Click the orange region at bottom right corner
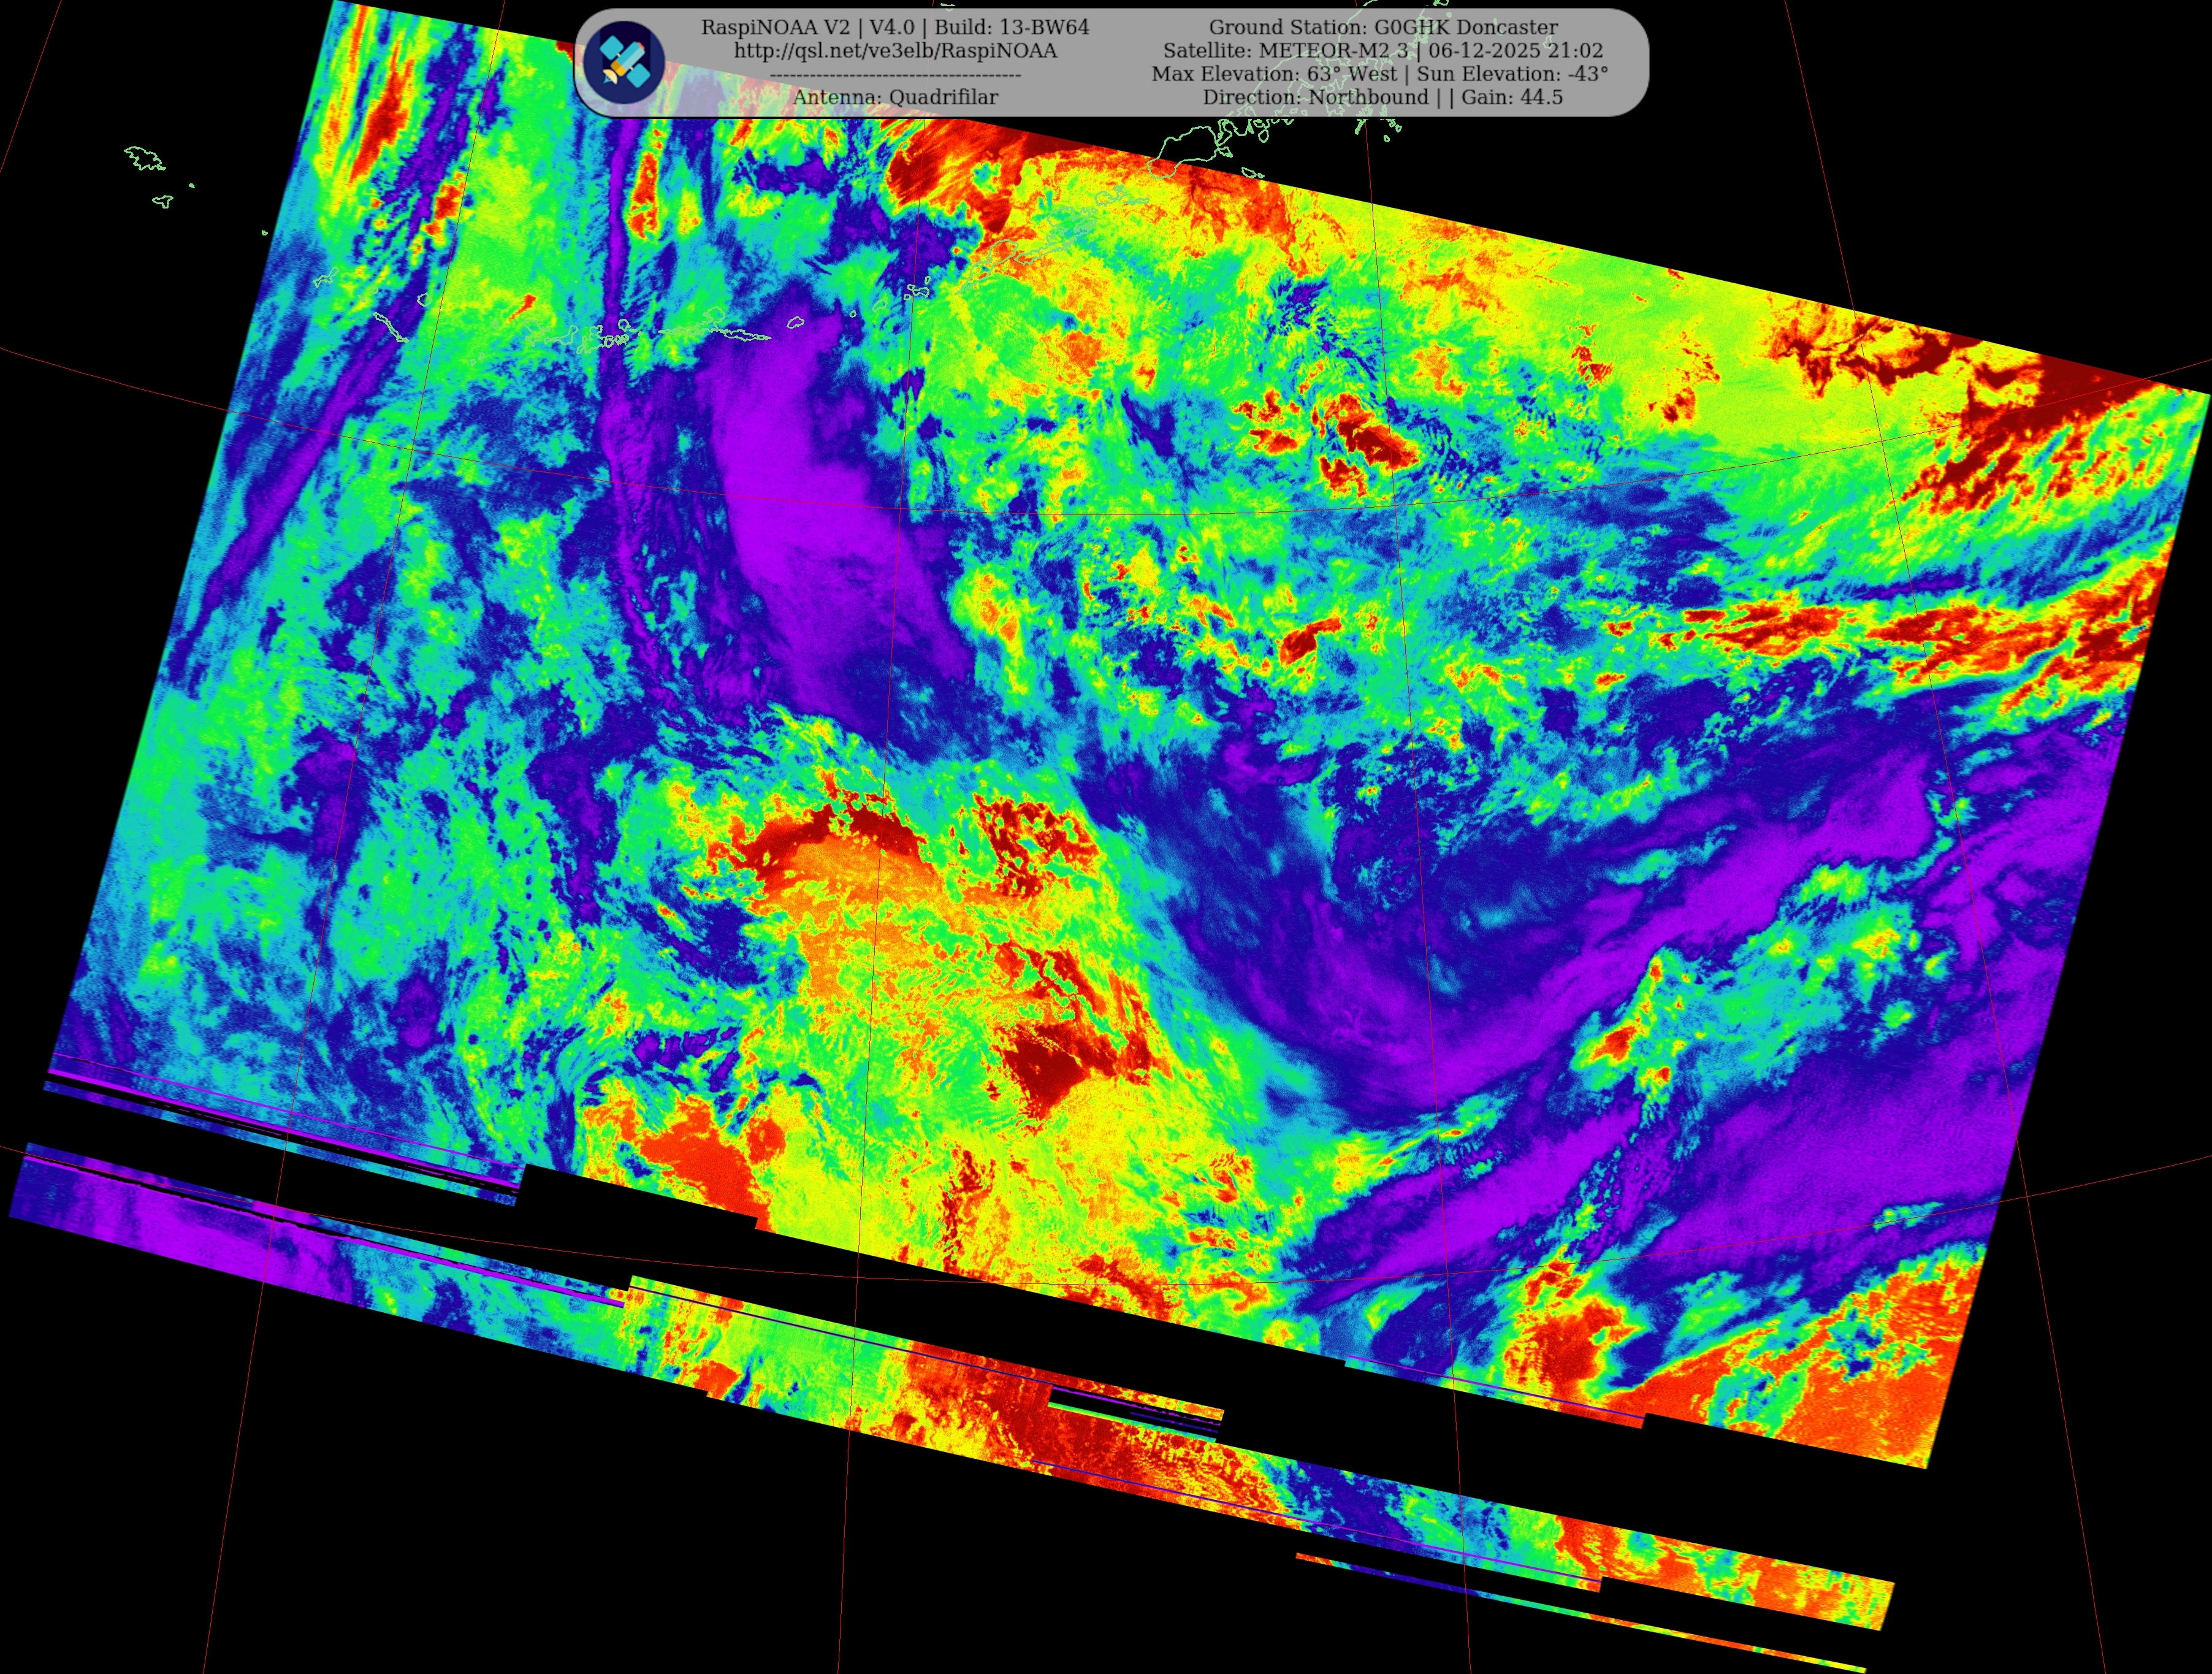 point(1850,1400)
